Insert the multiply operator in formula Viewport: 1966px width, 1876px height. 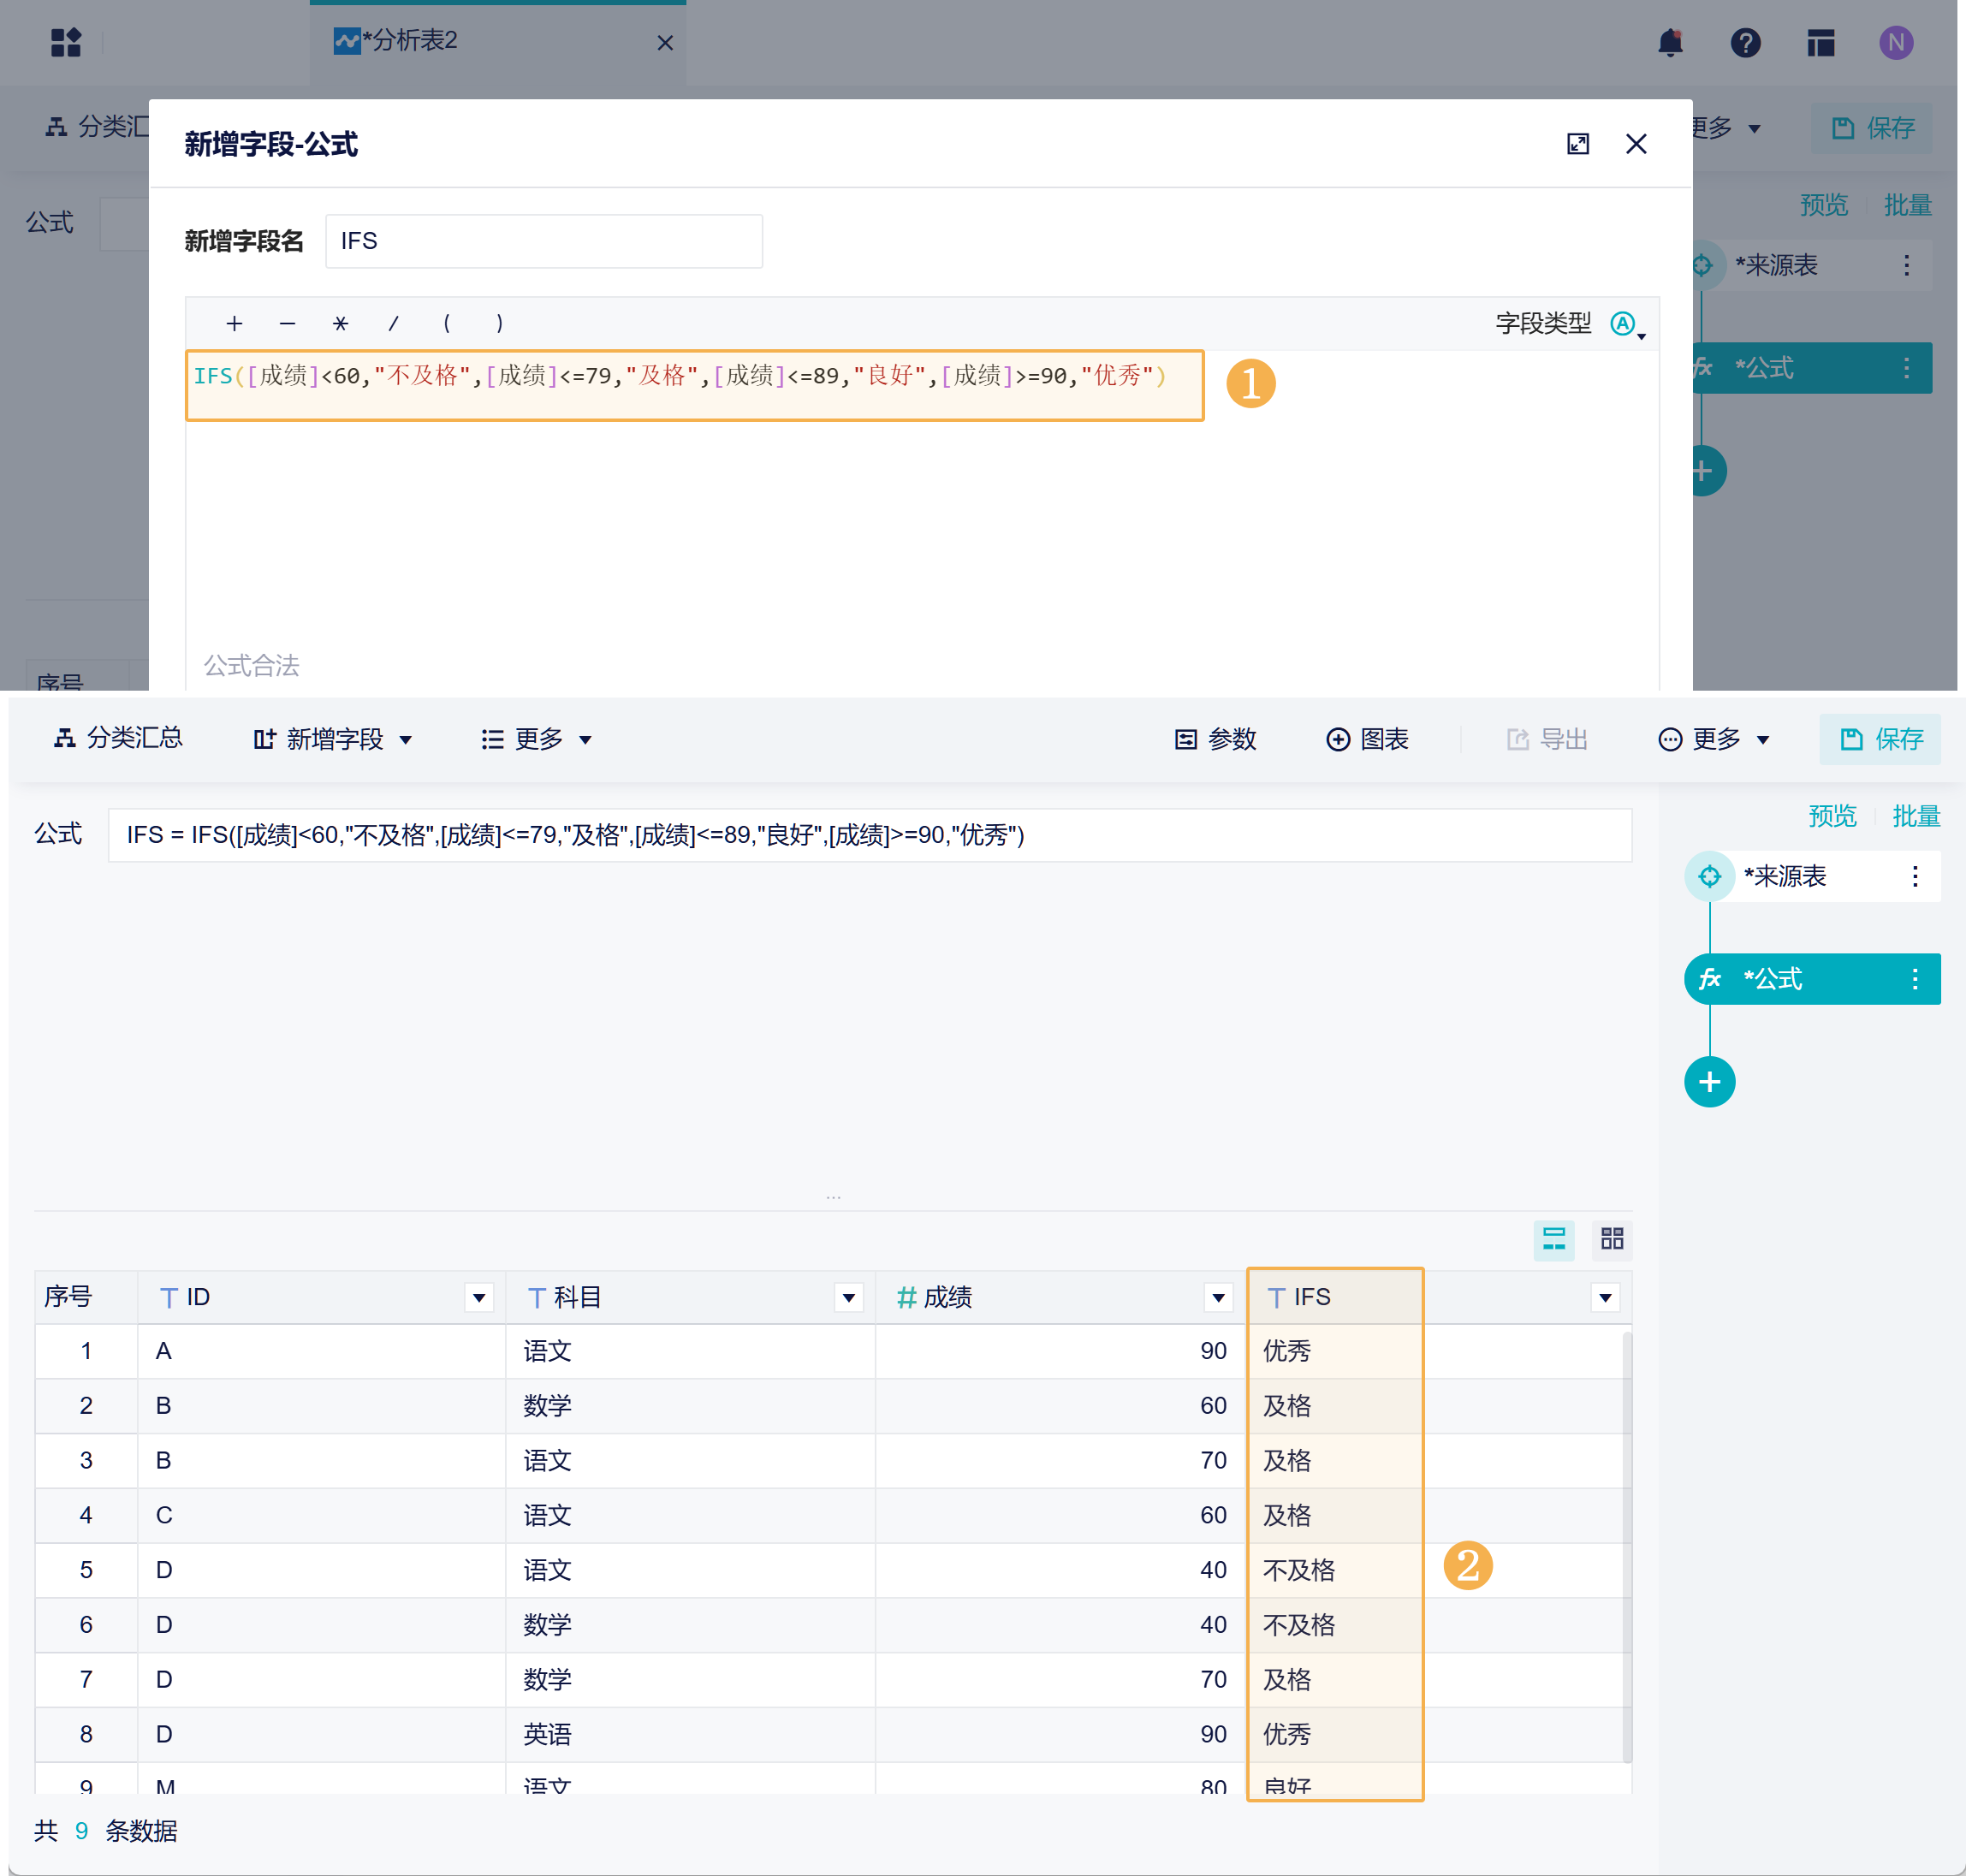click(x=340, y=323)
